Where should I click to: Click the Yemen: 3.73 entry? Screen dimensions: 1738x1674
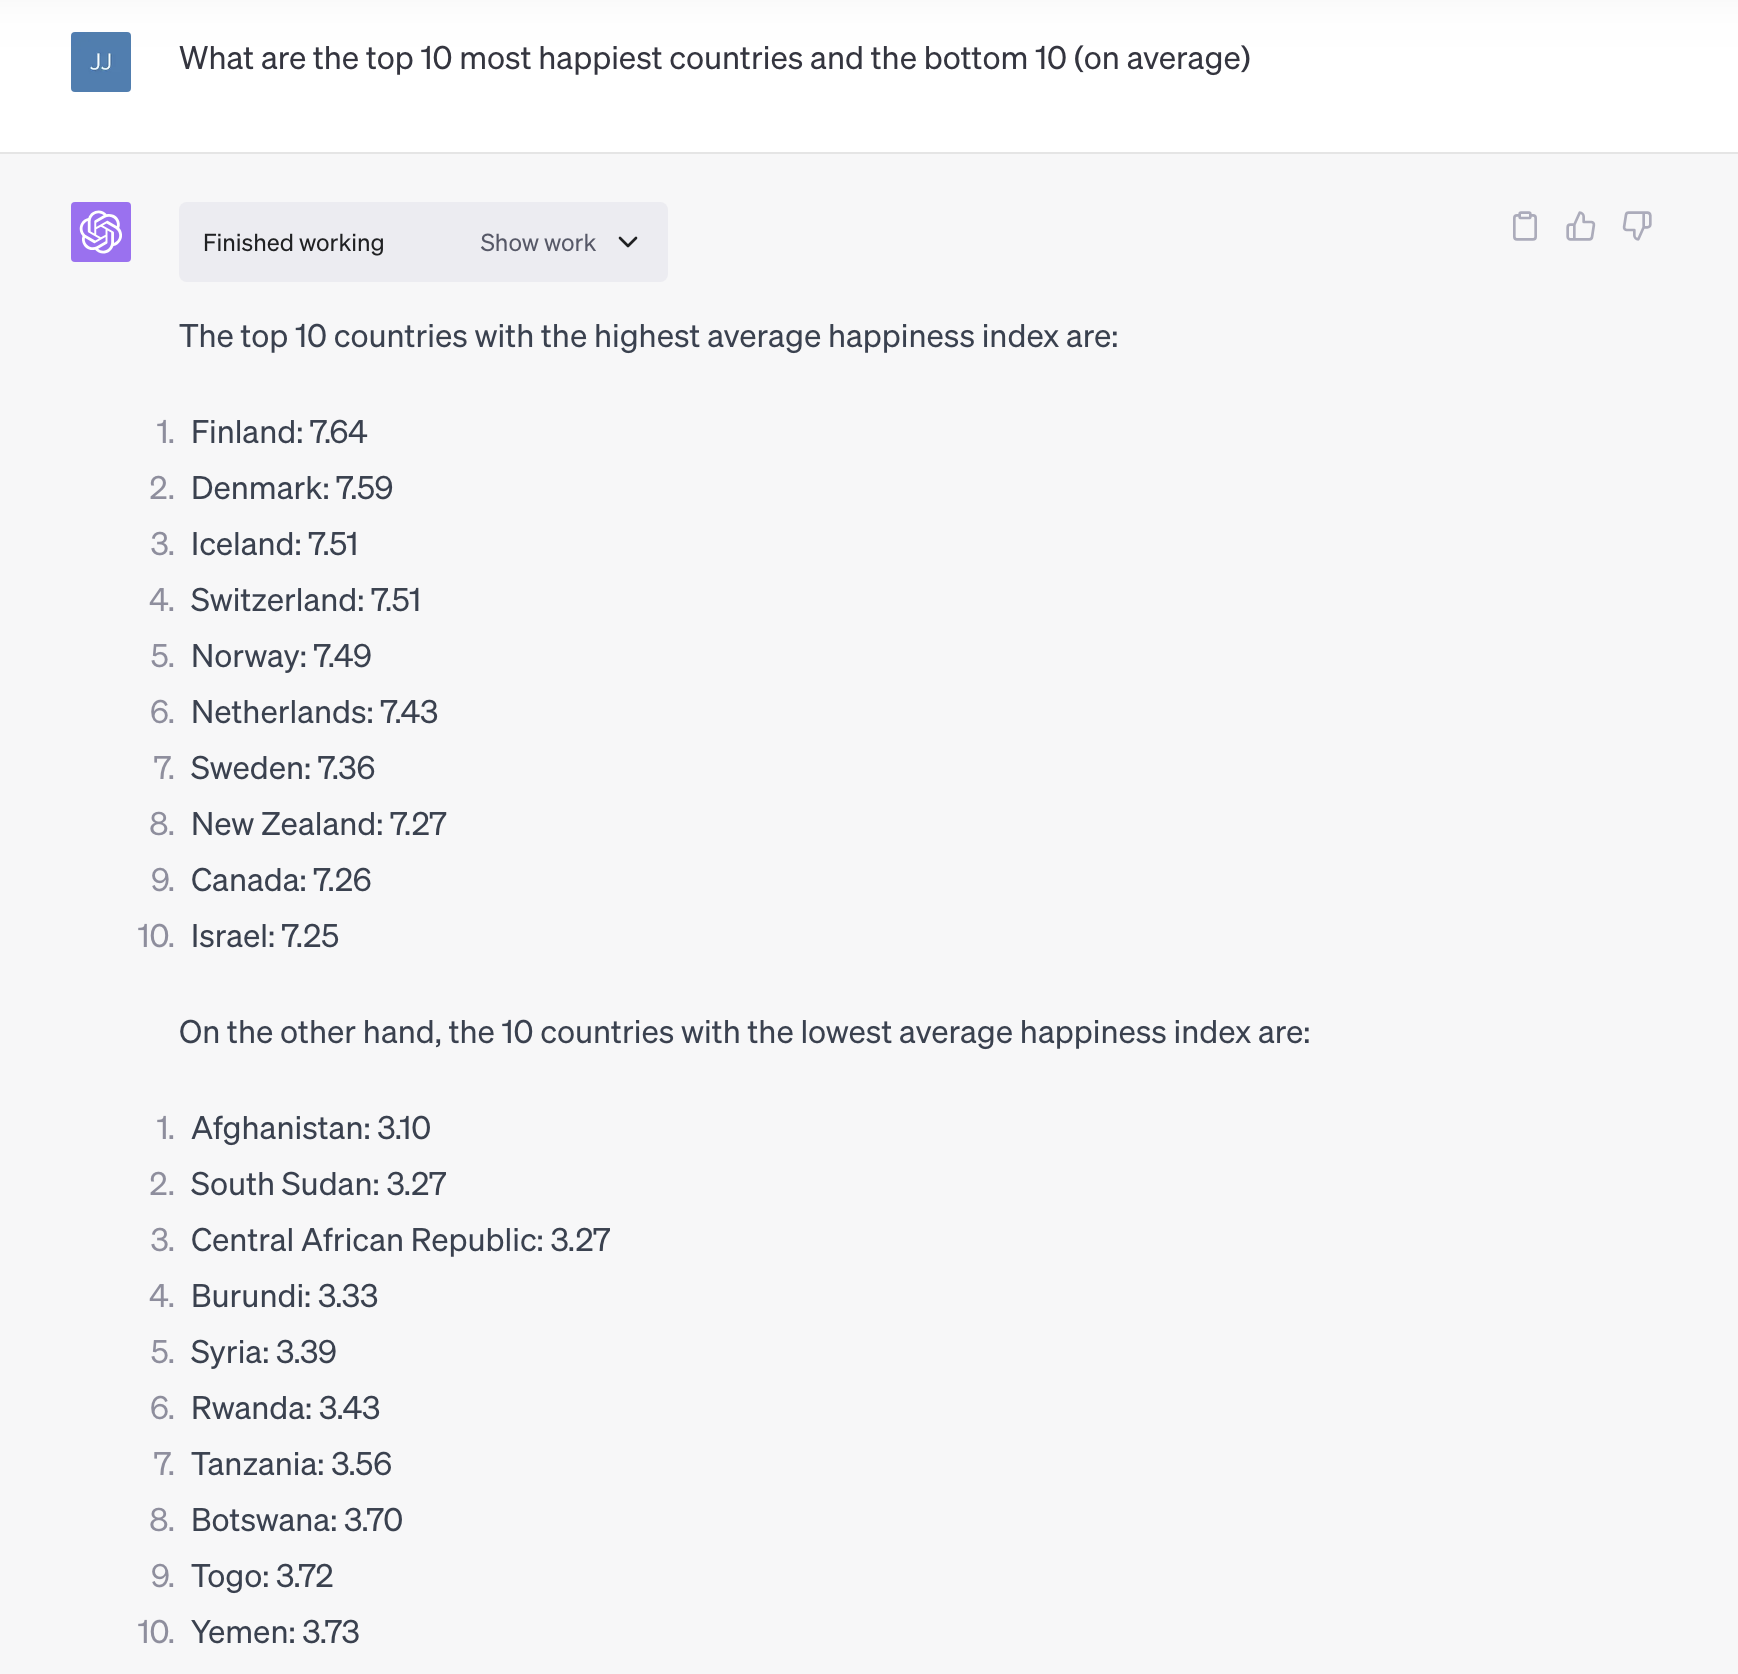(275, 1632)
